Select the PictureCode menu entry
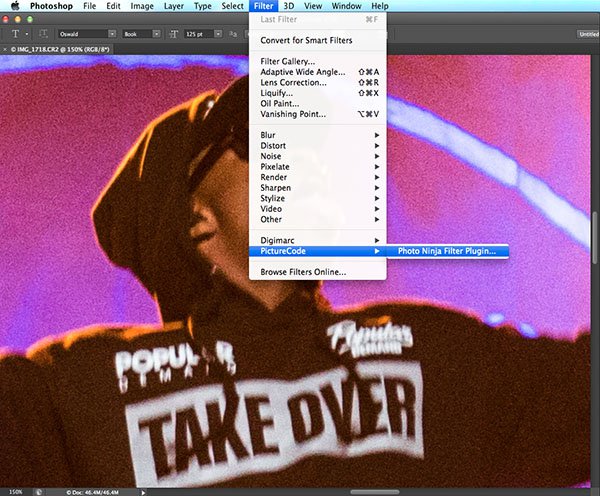This screenshot has width=600, height=496. 318,251
